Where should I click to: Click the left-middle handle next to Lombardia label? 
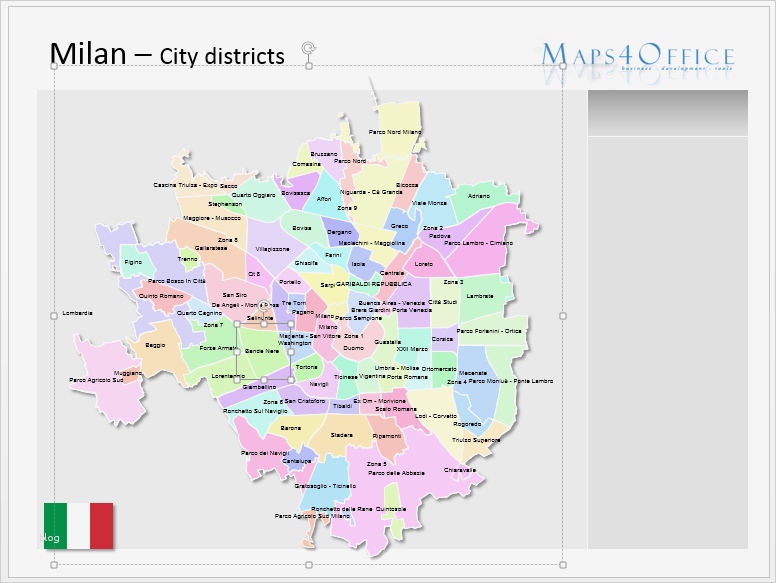(54, 316)
